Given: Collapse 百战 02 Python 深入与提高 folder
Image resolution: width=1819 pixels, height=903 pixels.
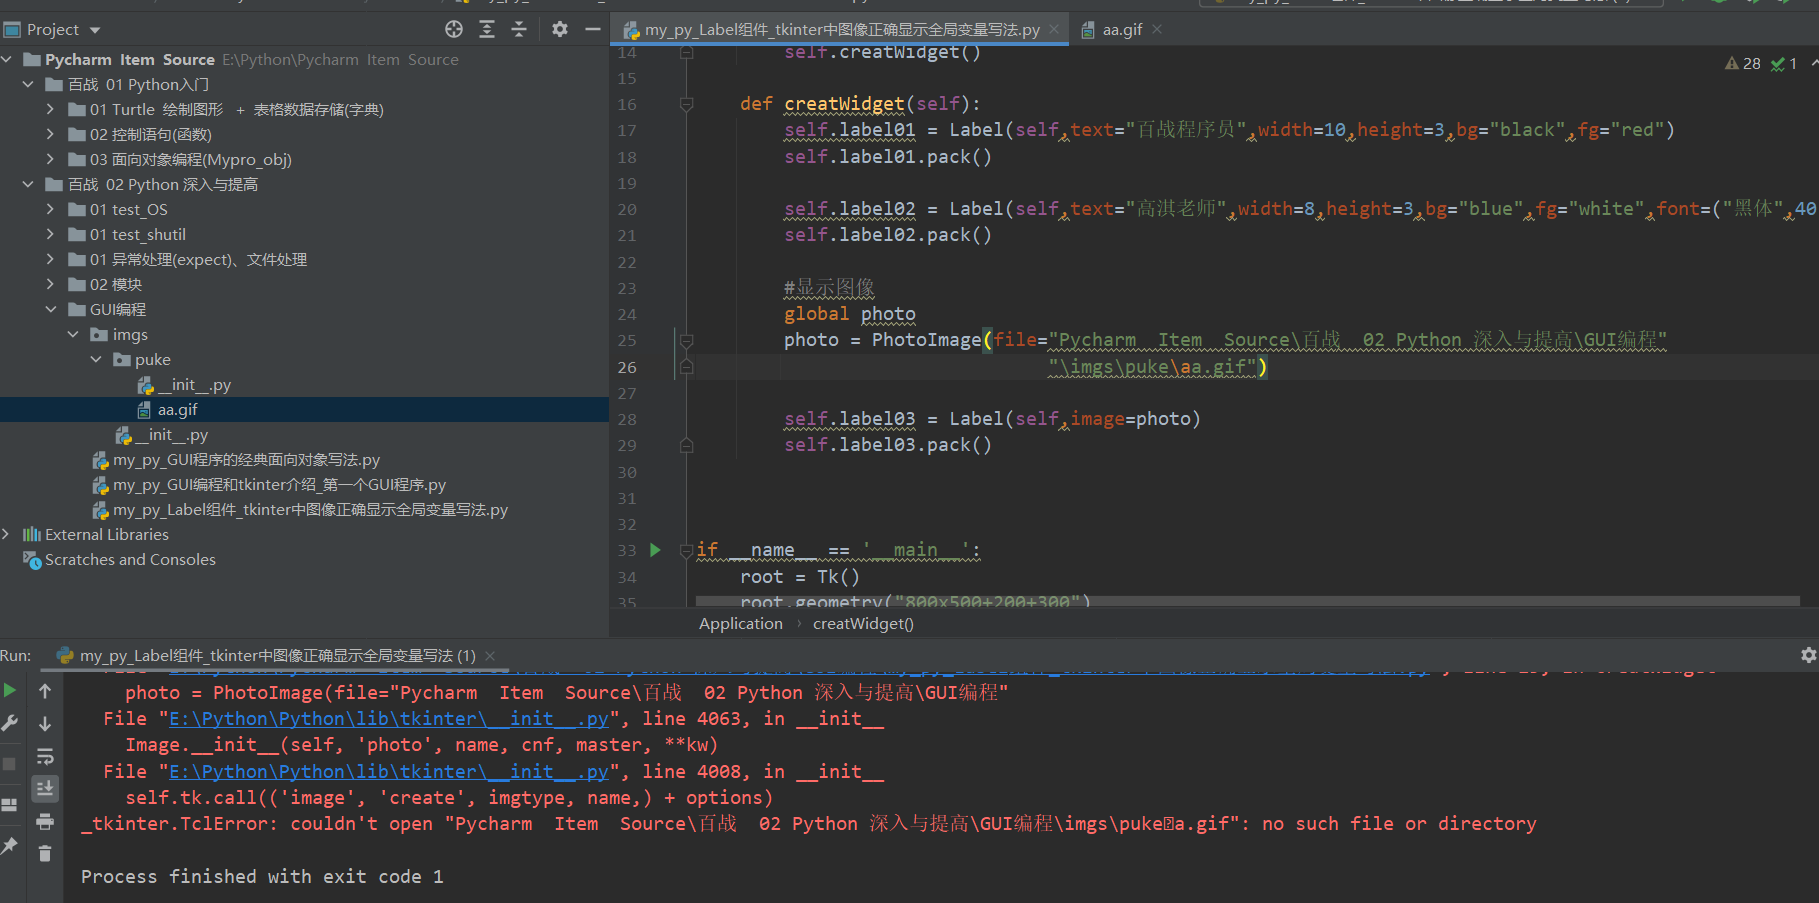Looking at the screenshot, I should tap(28, 185).
